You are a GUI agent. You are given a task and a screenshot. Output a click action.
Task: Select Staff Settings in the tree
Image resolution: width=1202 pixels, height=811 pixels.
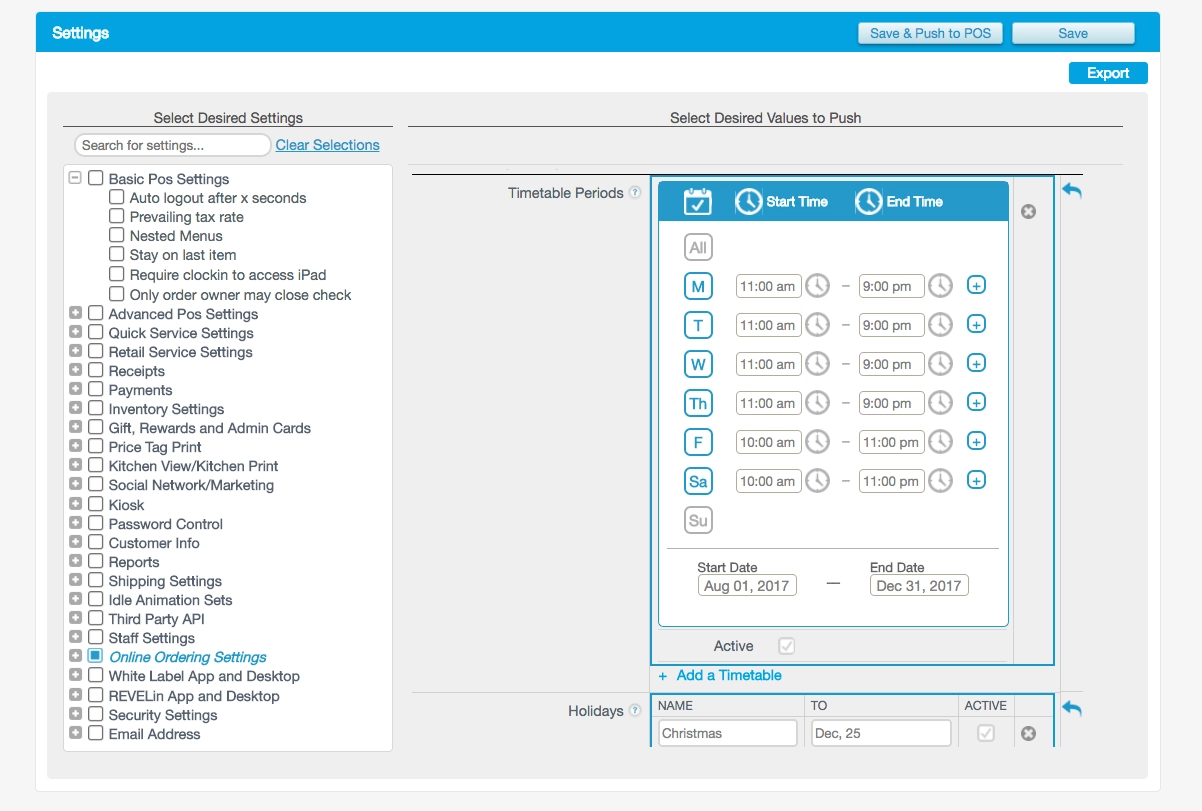click(152, 638)
